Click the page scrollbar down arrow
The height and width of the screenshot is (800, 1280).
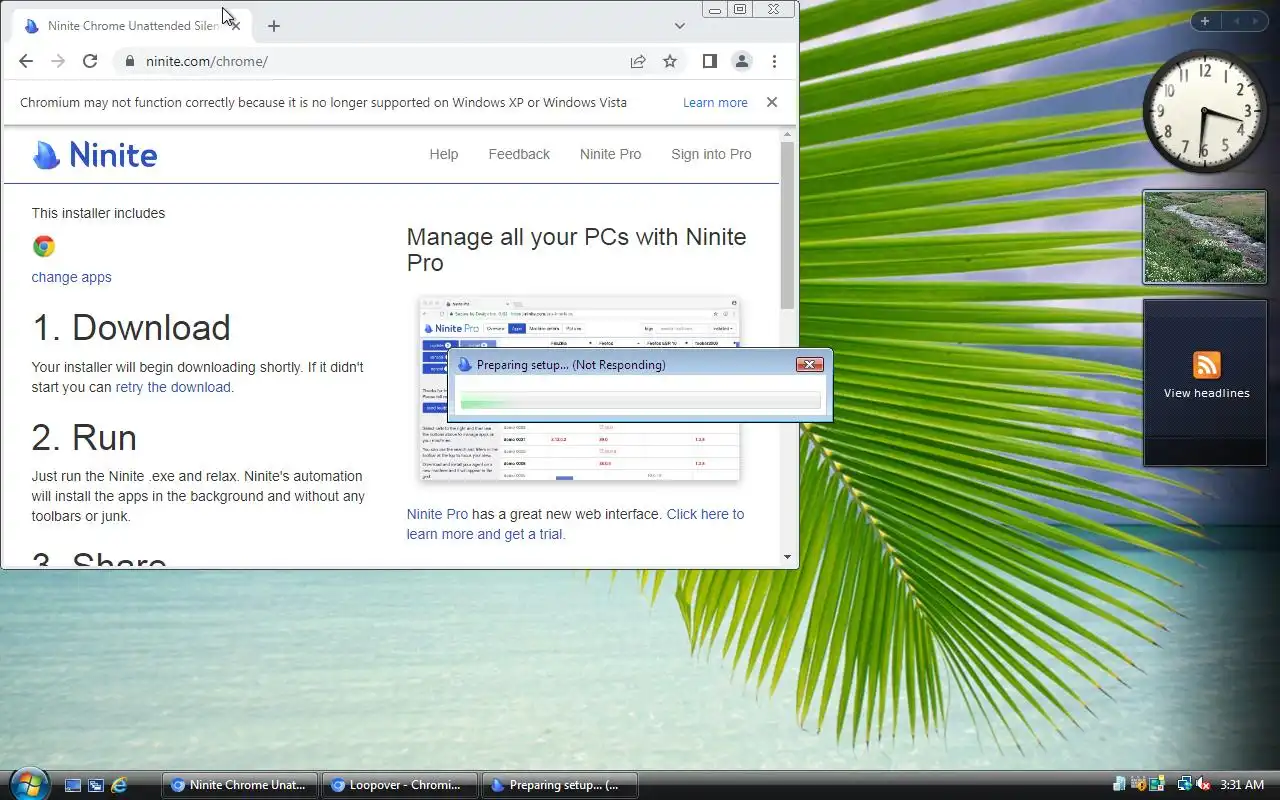point(787,557)
